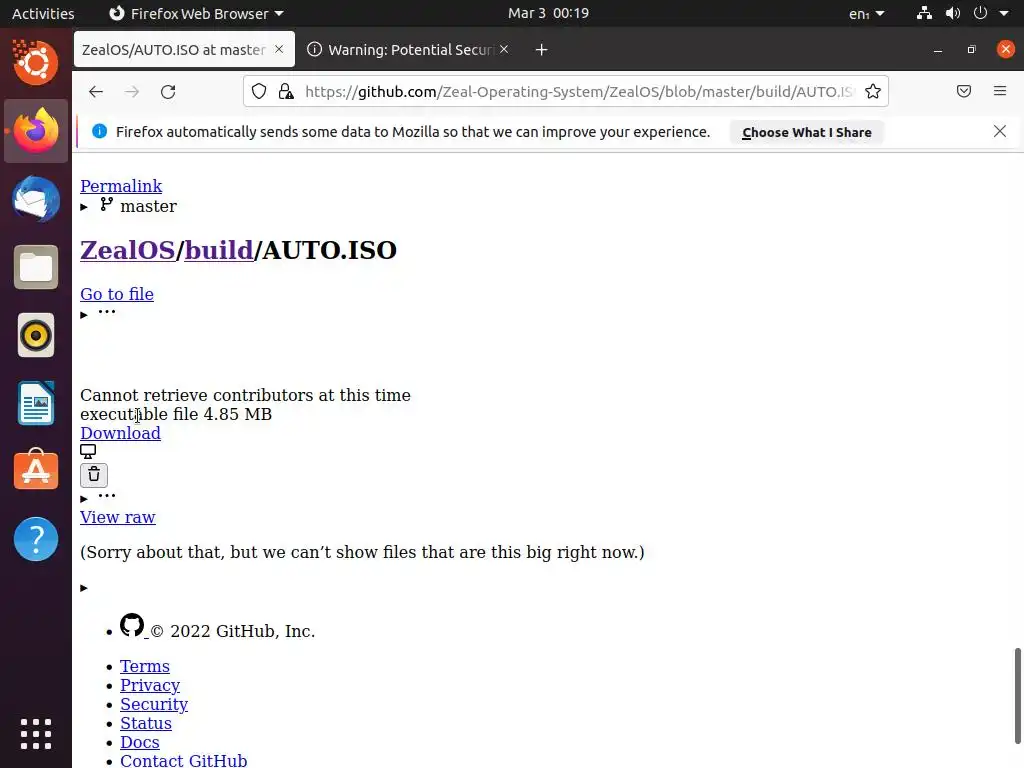The width and height of the screenshot is (1024, 768).
Task: Open the Docs footer link
Action: [x=140, y=742]
